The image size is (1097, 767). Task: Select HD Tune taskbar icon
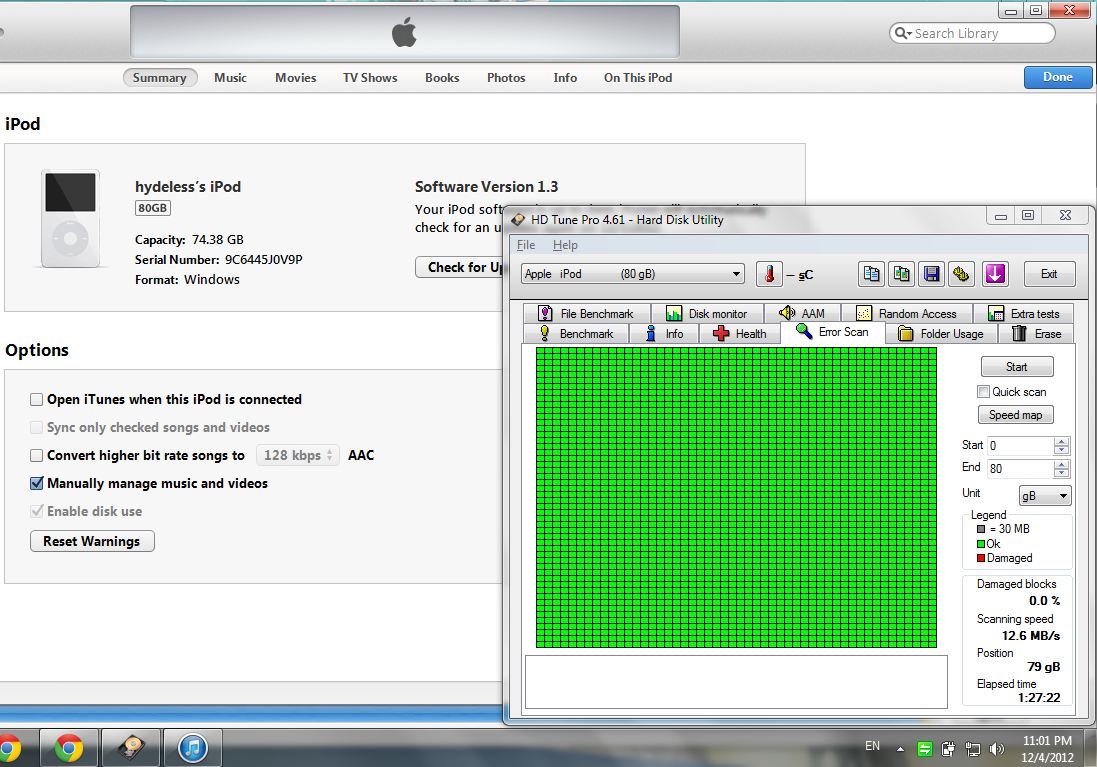131,748
